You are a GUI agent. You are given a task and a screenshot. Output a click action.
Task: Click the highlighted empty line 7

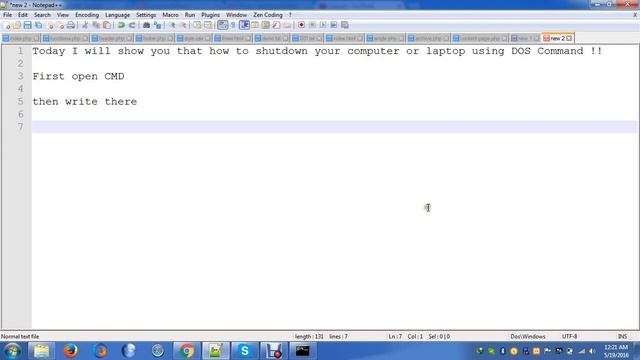click(335, 127)
